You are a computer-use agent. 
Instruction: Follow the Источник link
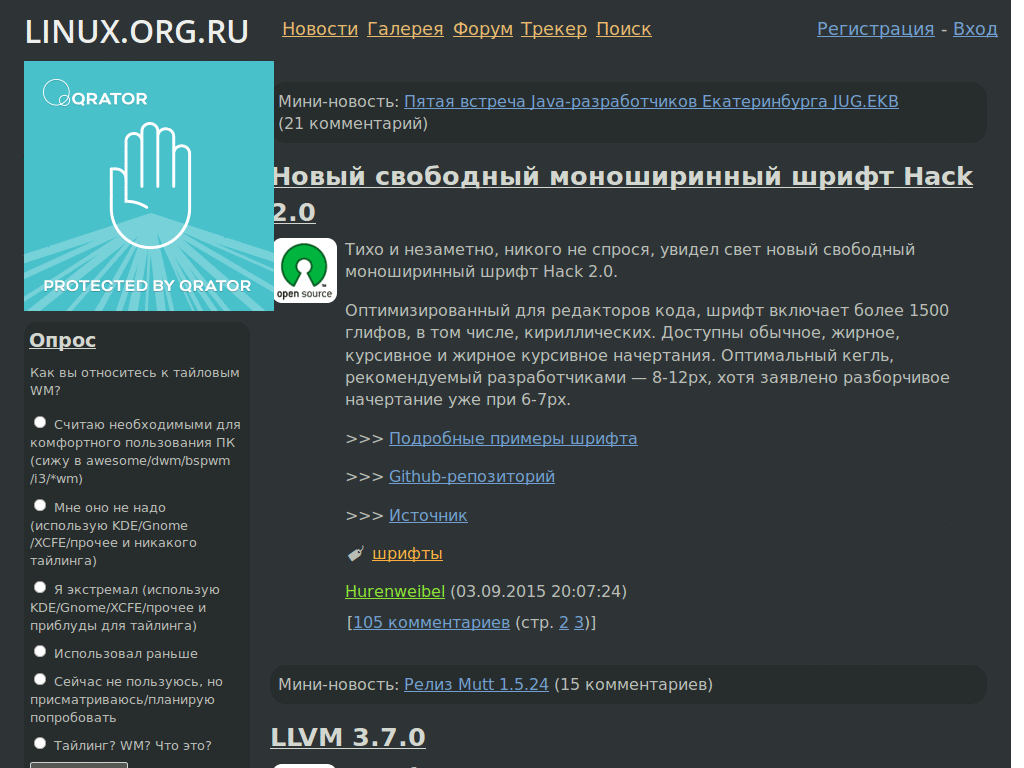428,515
